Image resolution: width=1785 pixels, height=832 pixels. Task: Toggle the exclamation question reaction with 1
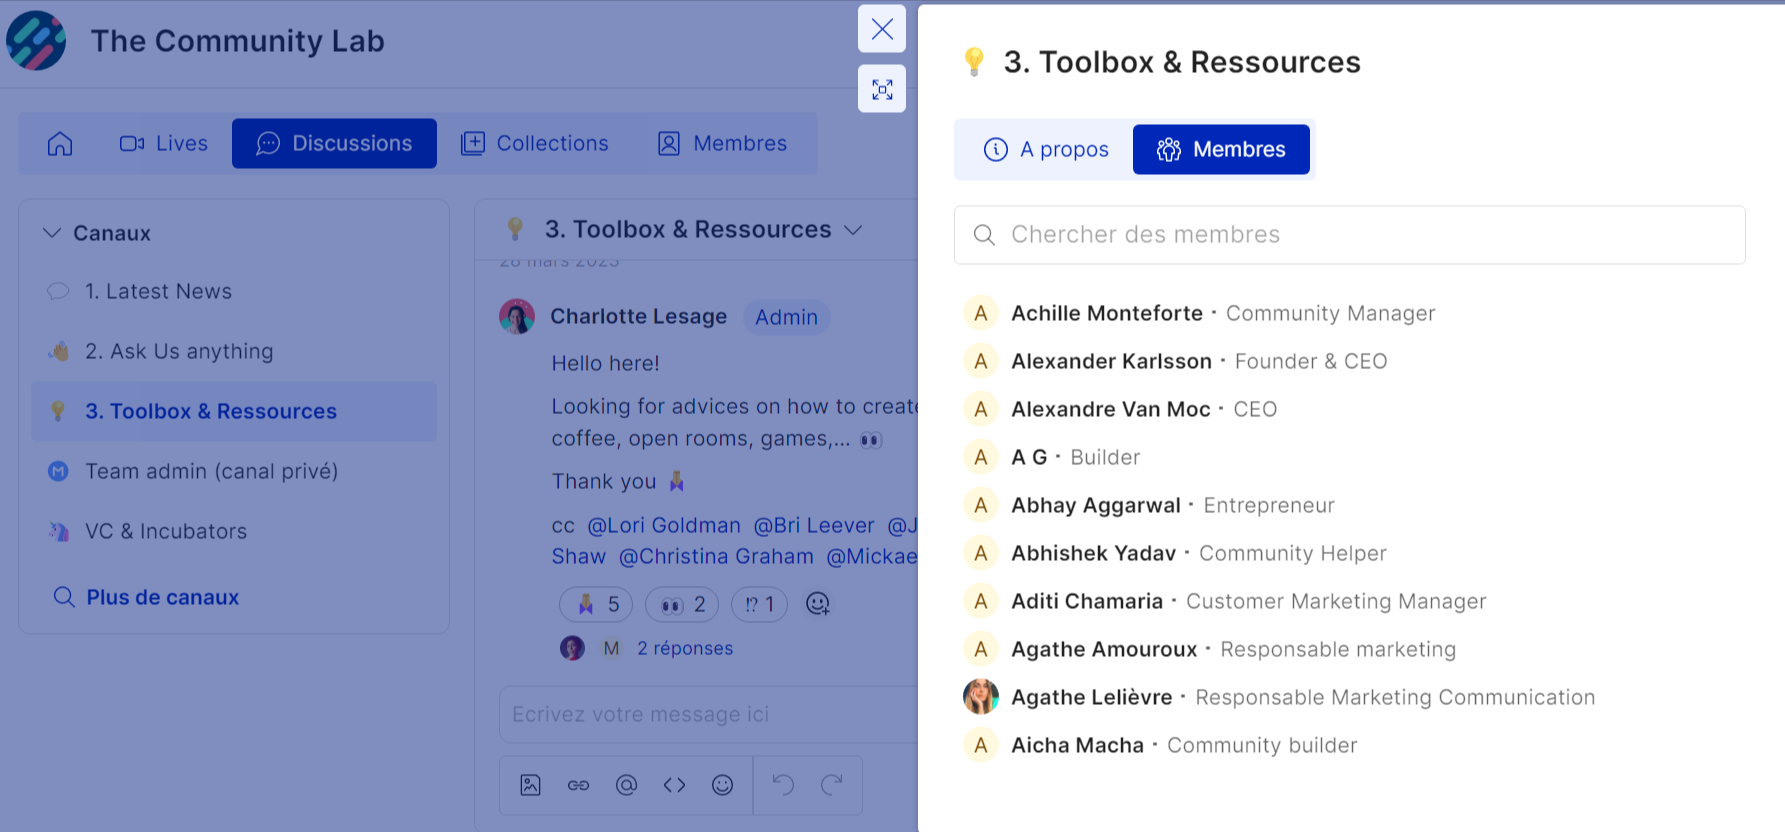760,604
